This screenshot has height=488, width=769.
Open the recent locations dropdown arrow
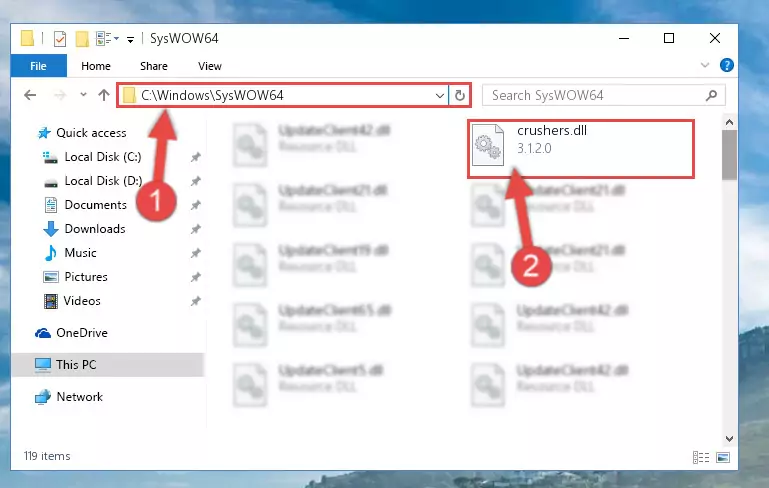coord(83,95)
